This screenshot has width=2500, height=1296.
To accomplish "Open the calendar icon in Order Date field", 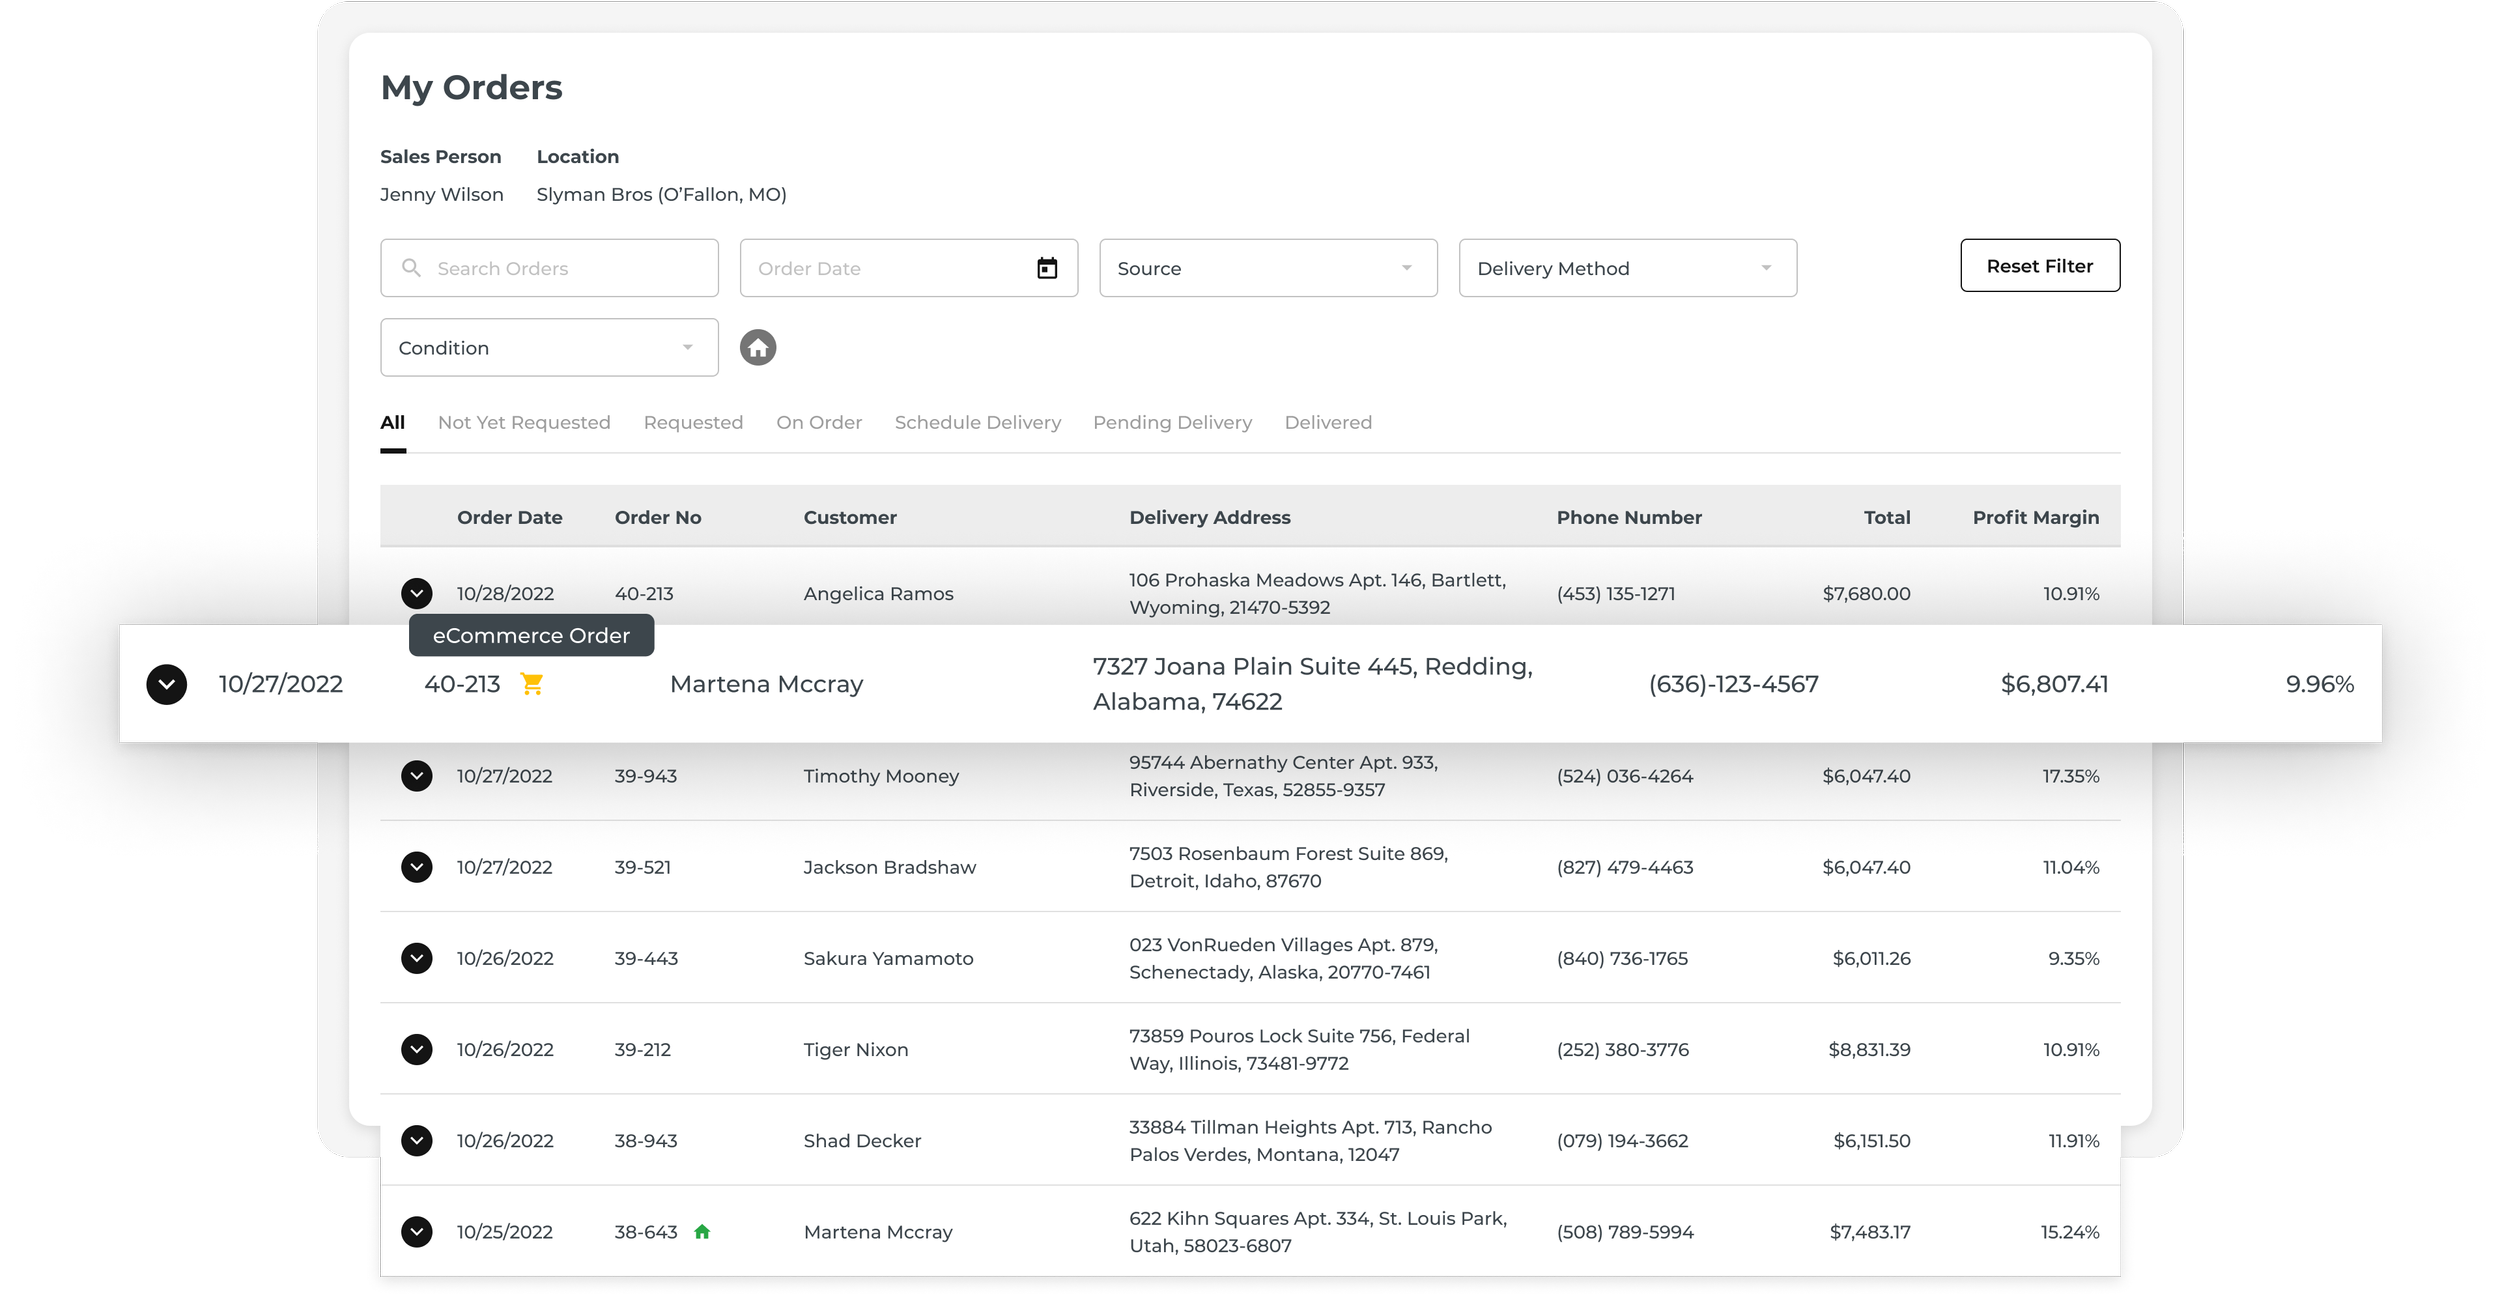I will pos(1046,267).
